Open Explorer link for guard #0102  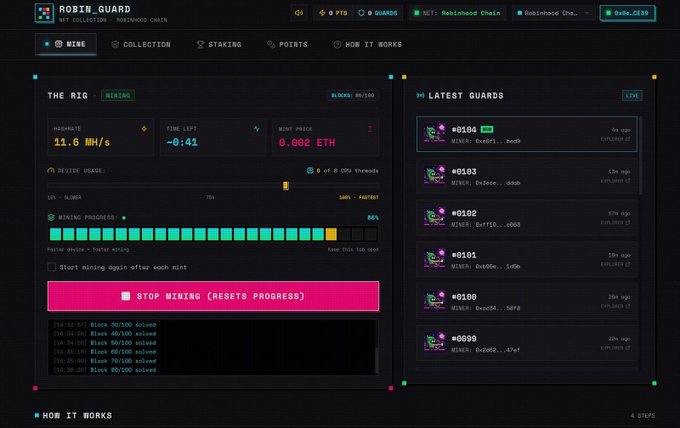(x=615, y=222)
